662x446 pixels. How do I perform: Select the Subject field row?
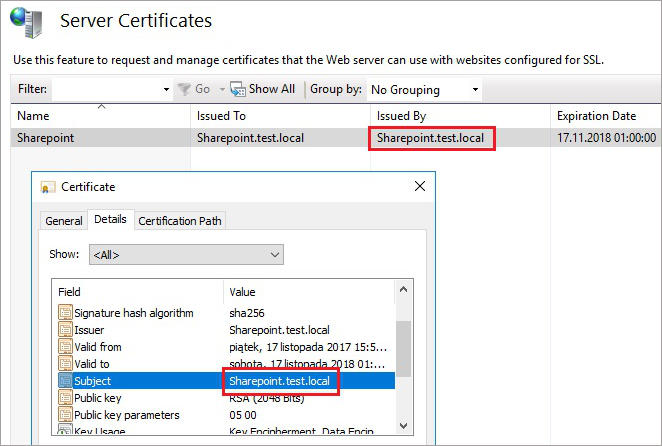(224, 381)
